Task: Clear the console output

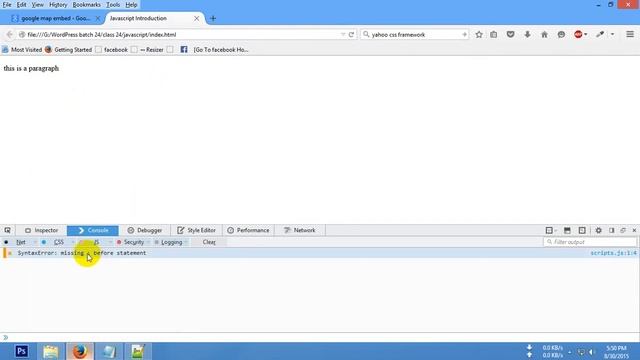Action: point(209,242)
